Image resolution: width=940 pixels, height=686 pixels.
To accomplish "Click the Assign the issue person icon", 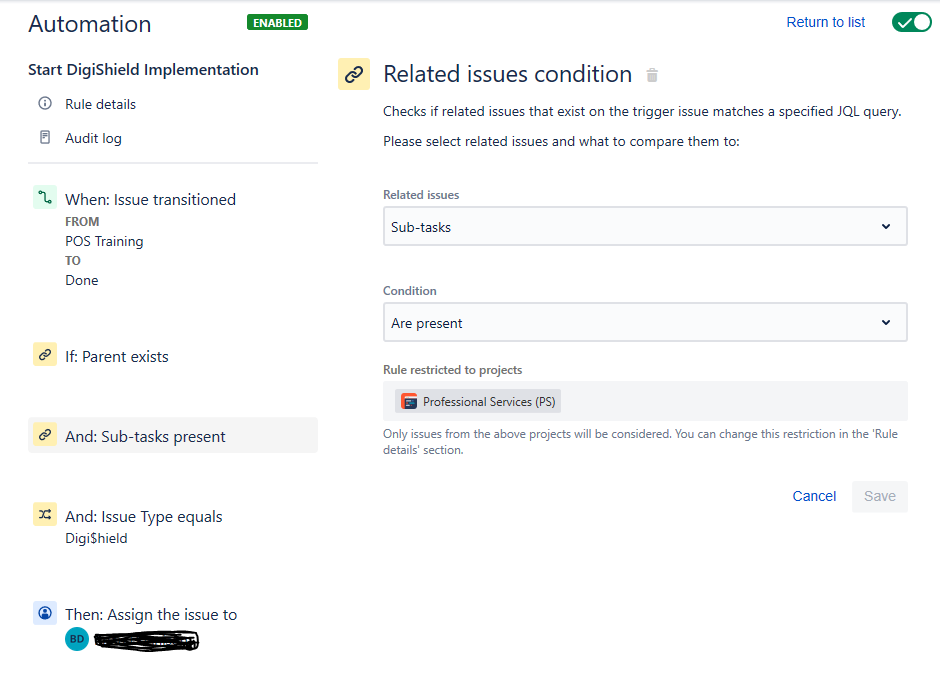I will (x=45, y=613).
